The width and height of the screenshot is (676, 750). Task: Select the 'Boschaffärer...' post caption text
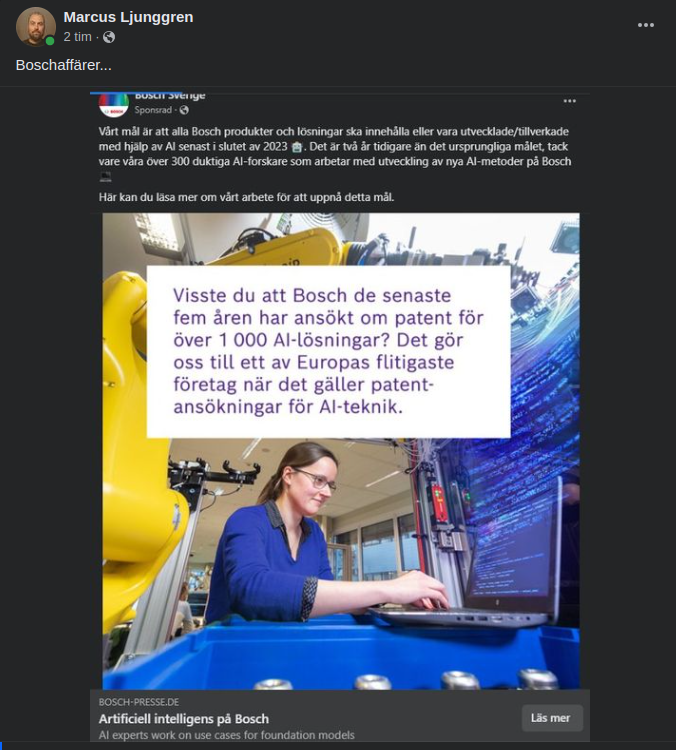(64, 65)
